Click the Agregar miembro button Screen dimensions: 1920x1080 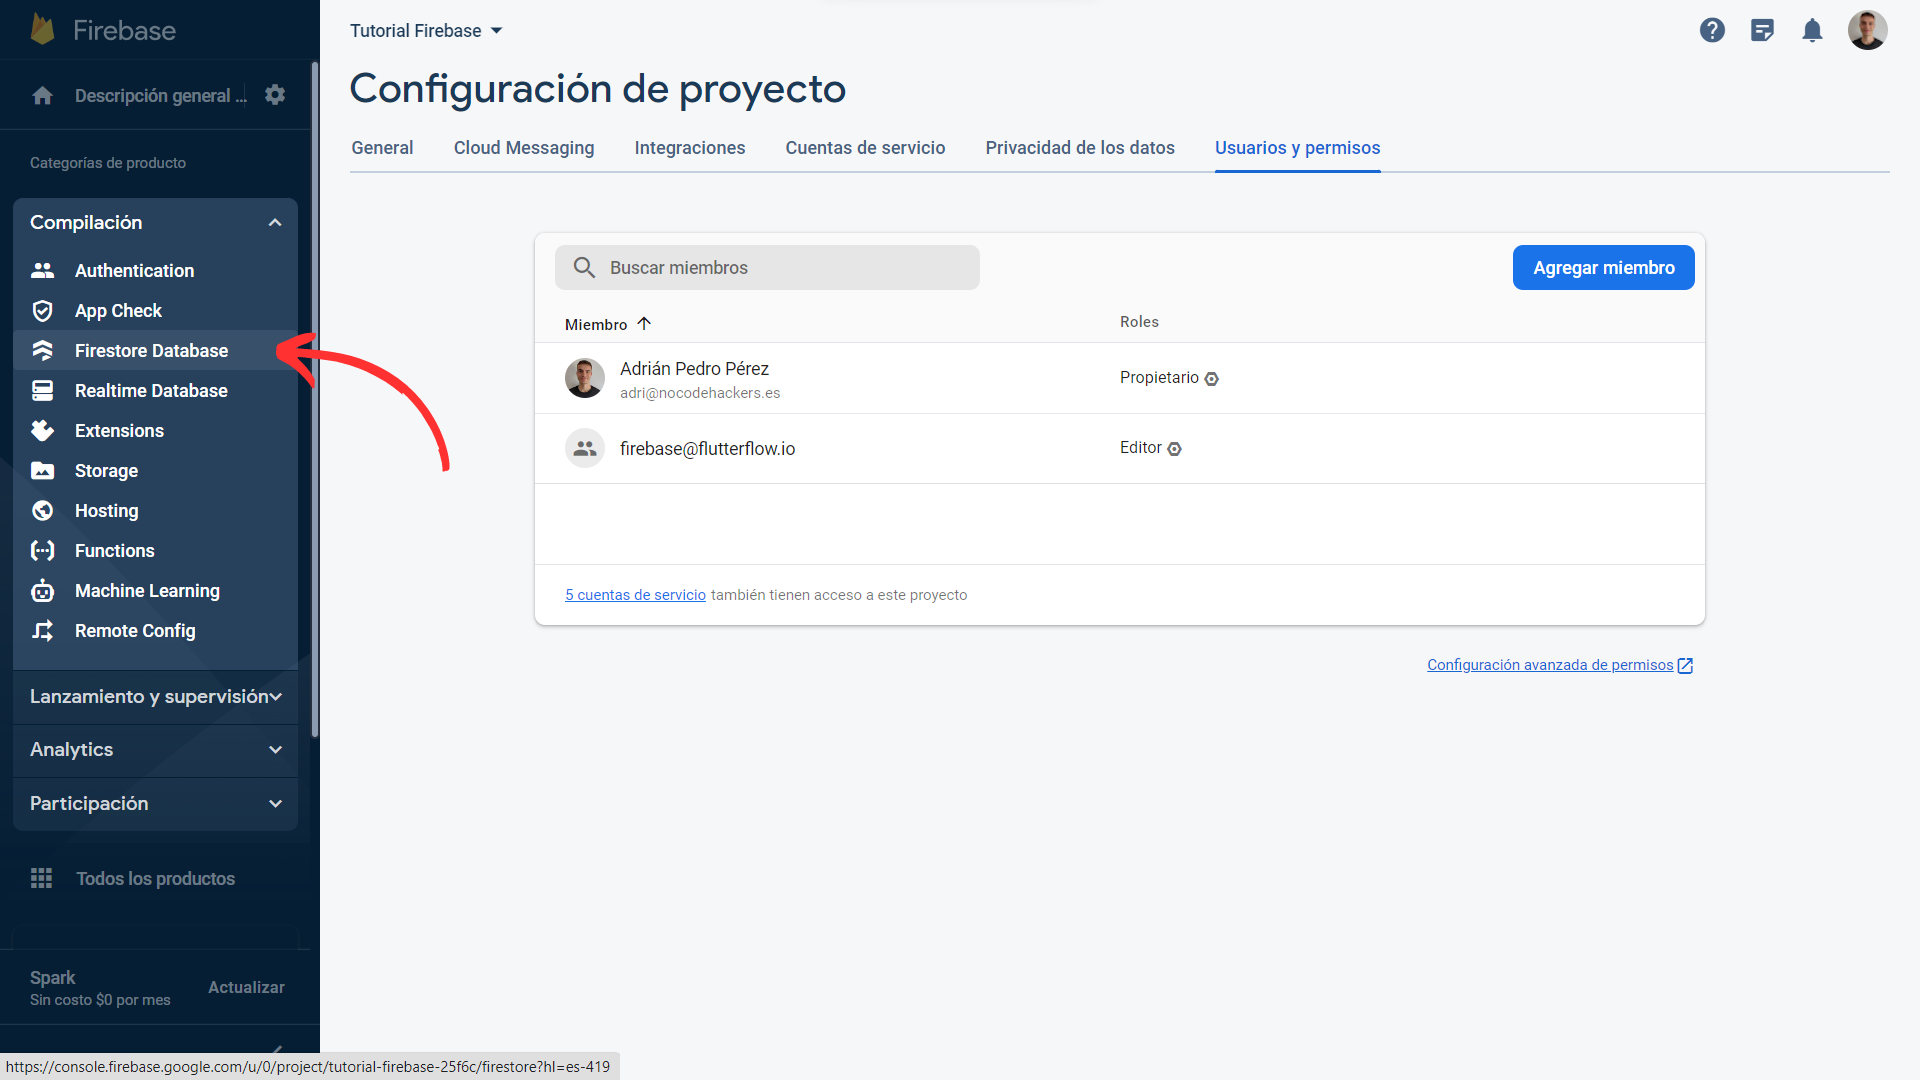click(1603, 267)
